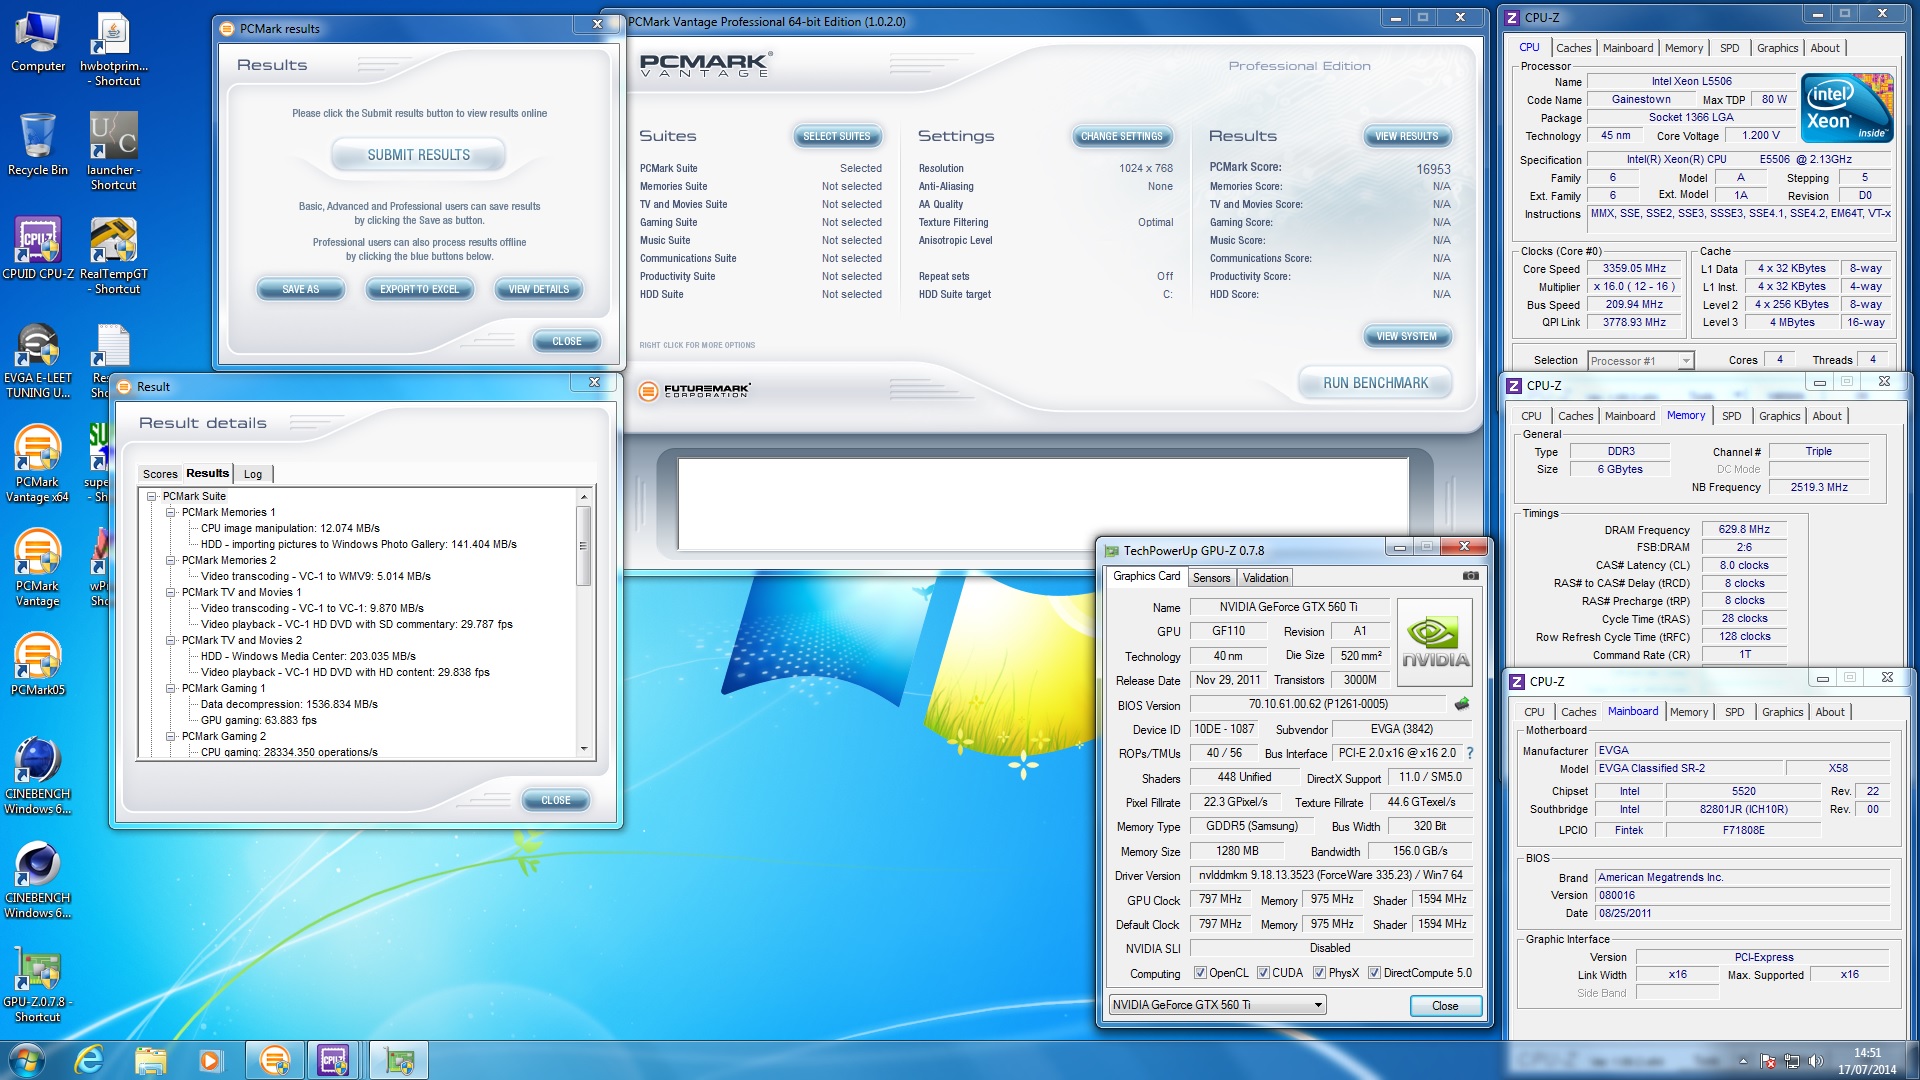Image resolution: width=1920 pixels, height=1080 pixels.
Task: Open the GPU-Z.0.7.8 shortcut icon
Action: (x=37, y=985)
